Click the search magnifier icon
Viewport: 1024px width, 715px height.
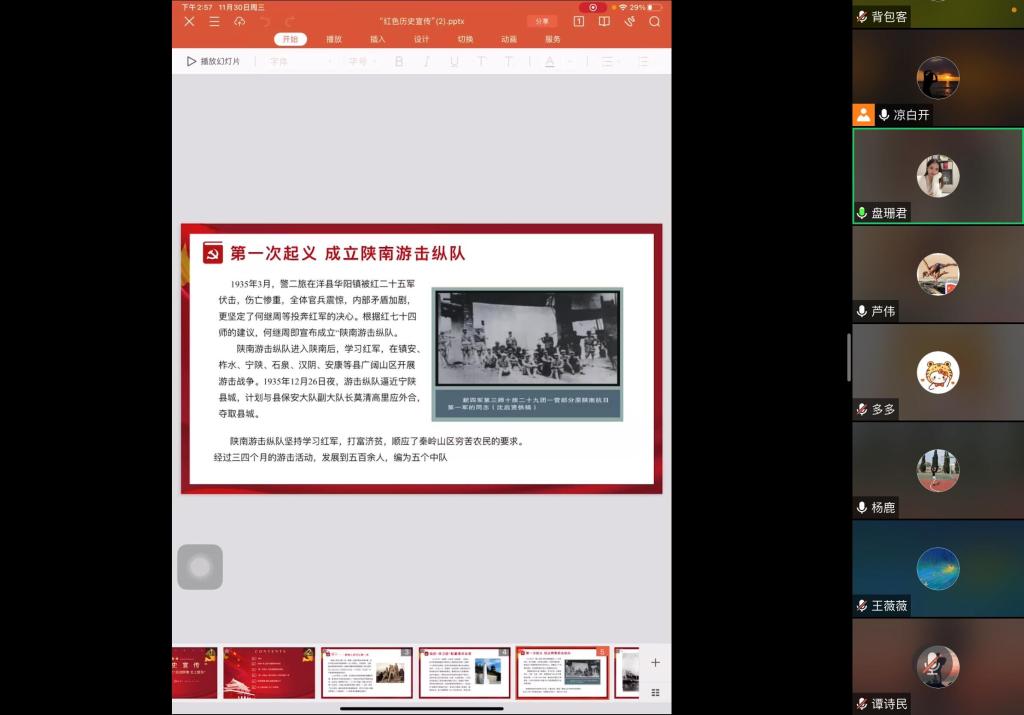point(655,21)
